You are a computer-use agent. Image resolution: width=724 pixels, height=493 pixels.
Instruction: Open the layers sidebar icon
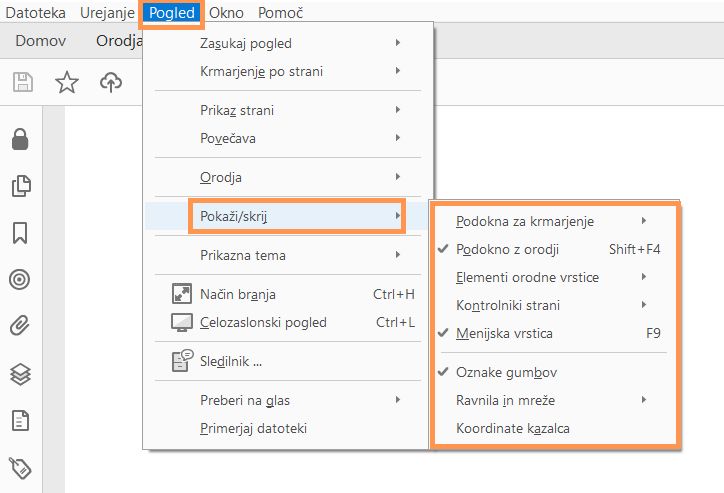[x=19, y=373]
